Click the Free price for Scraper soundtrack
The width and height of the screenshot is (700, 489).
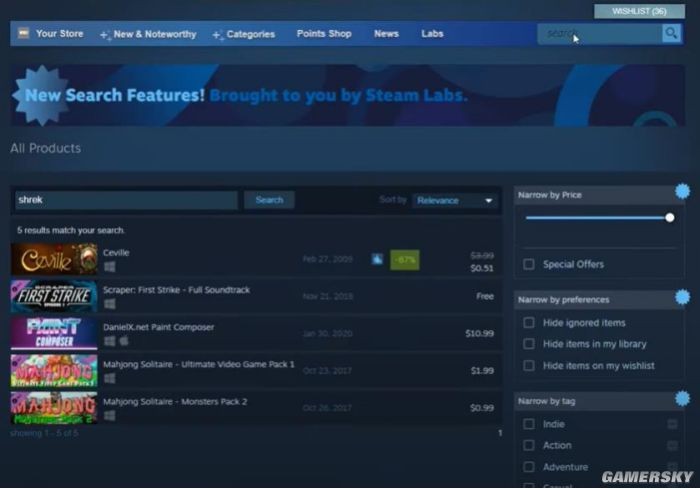coord(485,296)
